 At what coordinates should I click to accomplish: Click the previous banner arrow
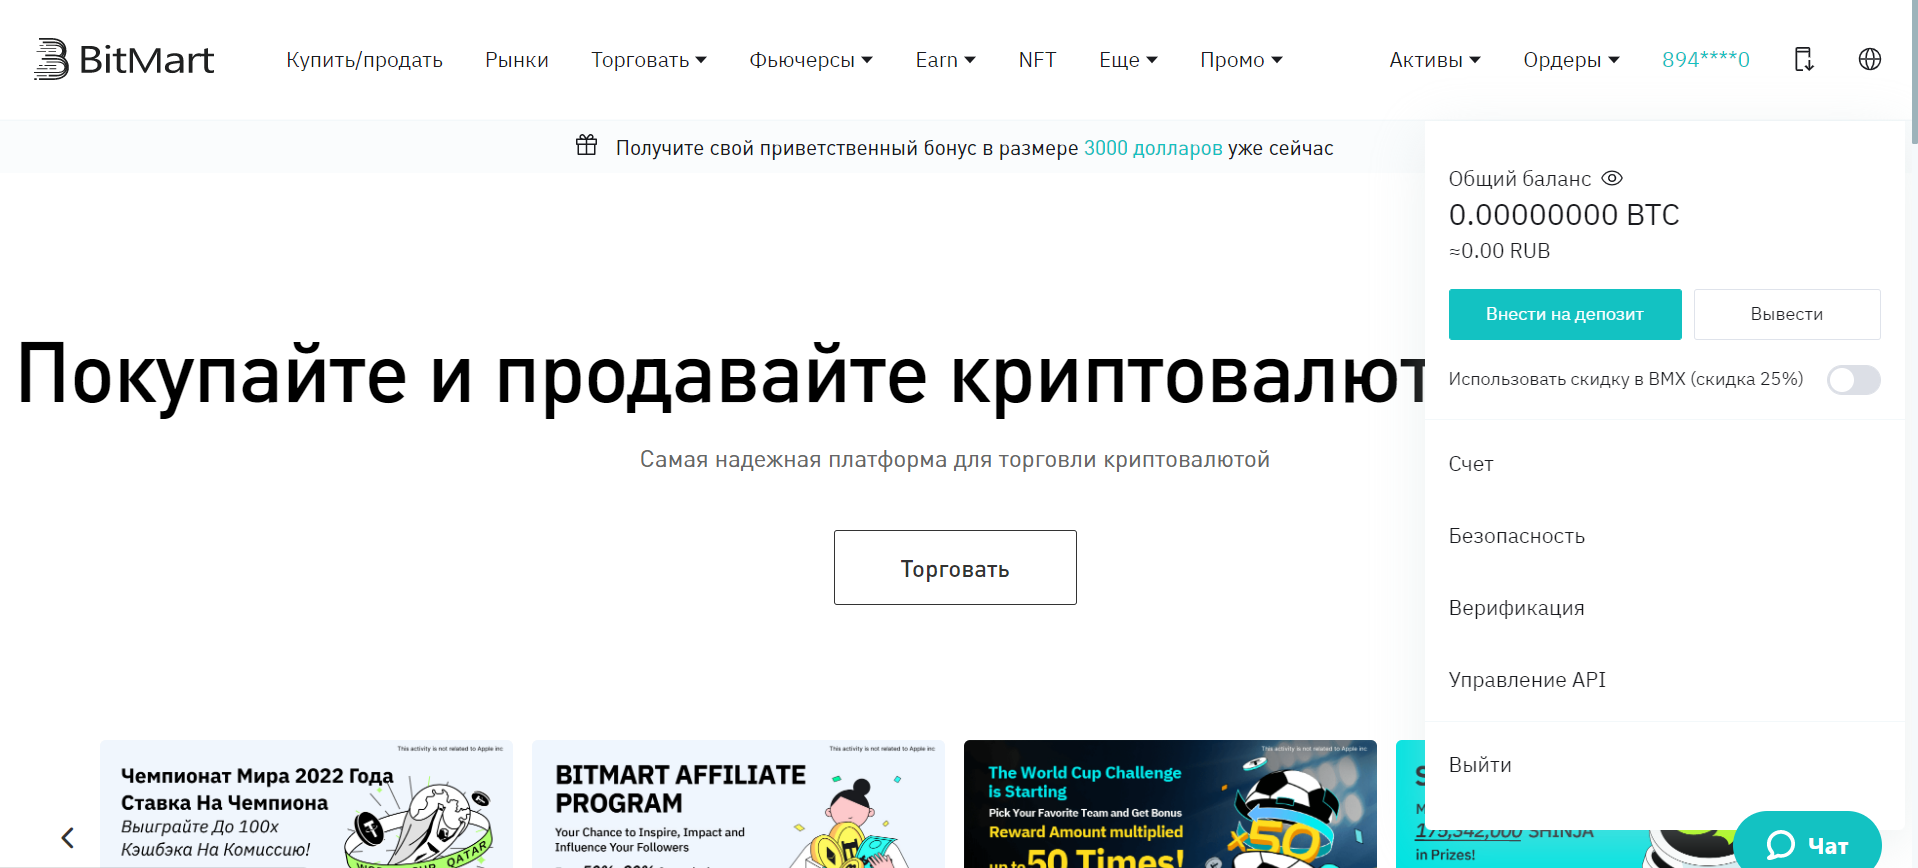(68, 837)
